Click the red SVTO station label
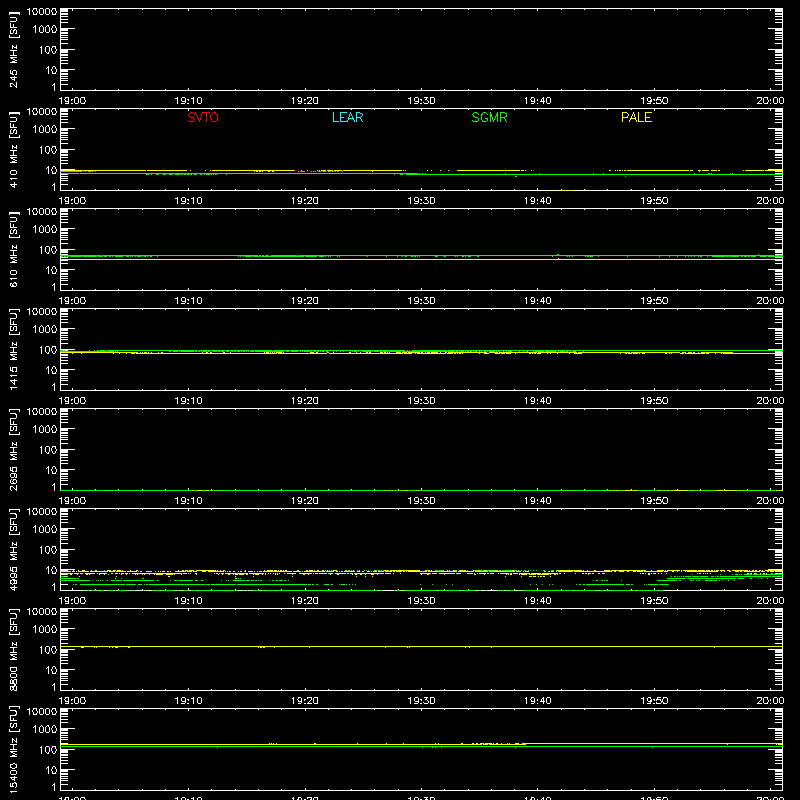Viewport: 800px width, 800px height. point(203,117)
